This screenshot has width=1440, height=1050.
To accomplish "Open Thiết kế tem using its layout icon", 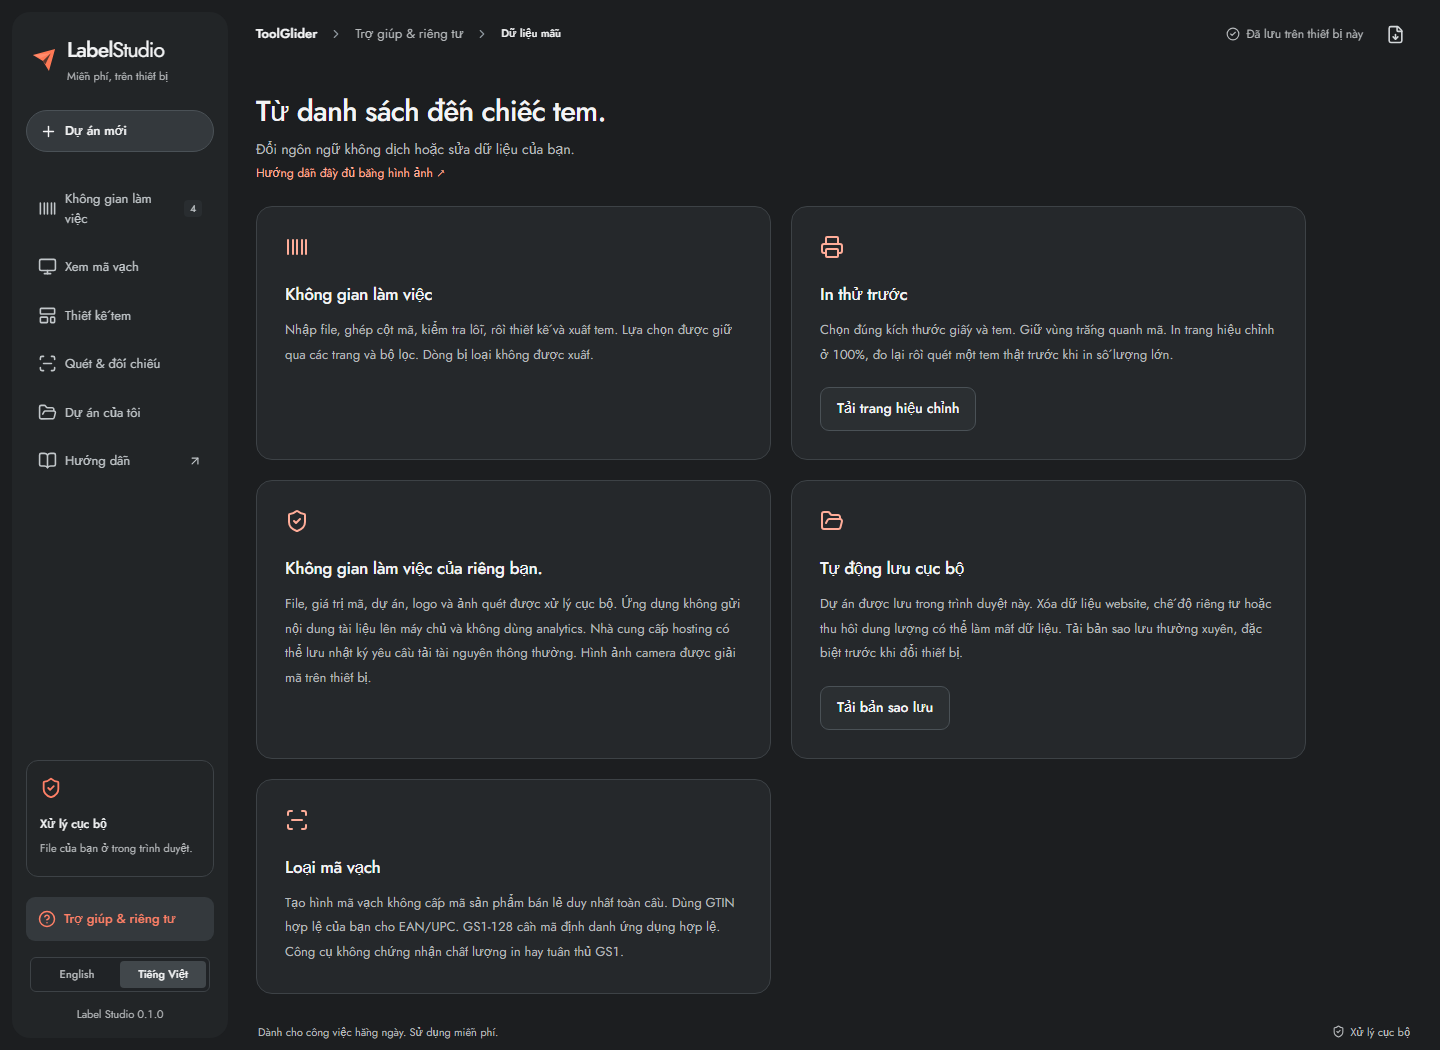I will coord(47,316).
